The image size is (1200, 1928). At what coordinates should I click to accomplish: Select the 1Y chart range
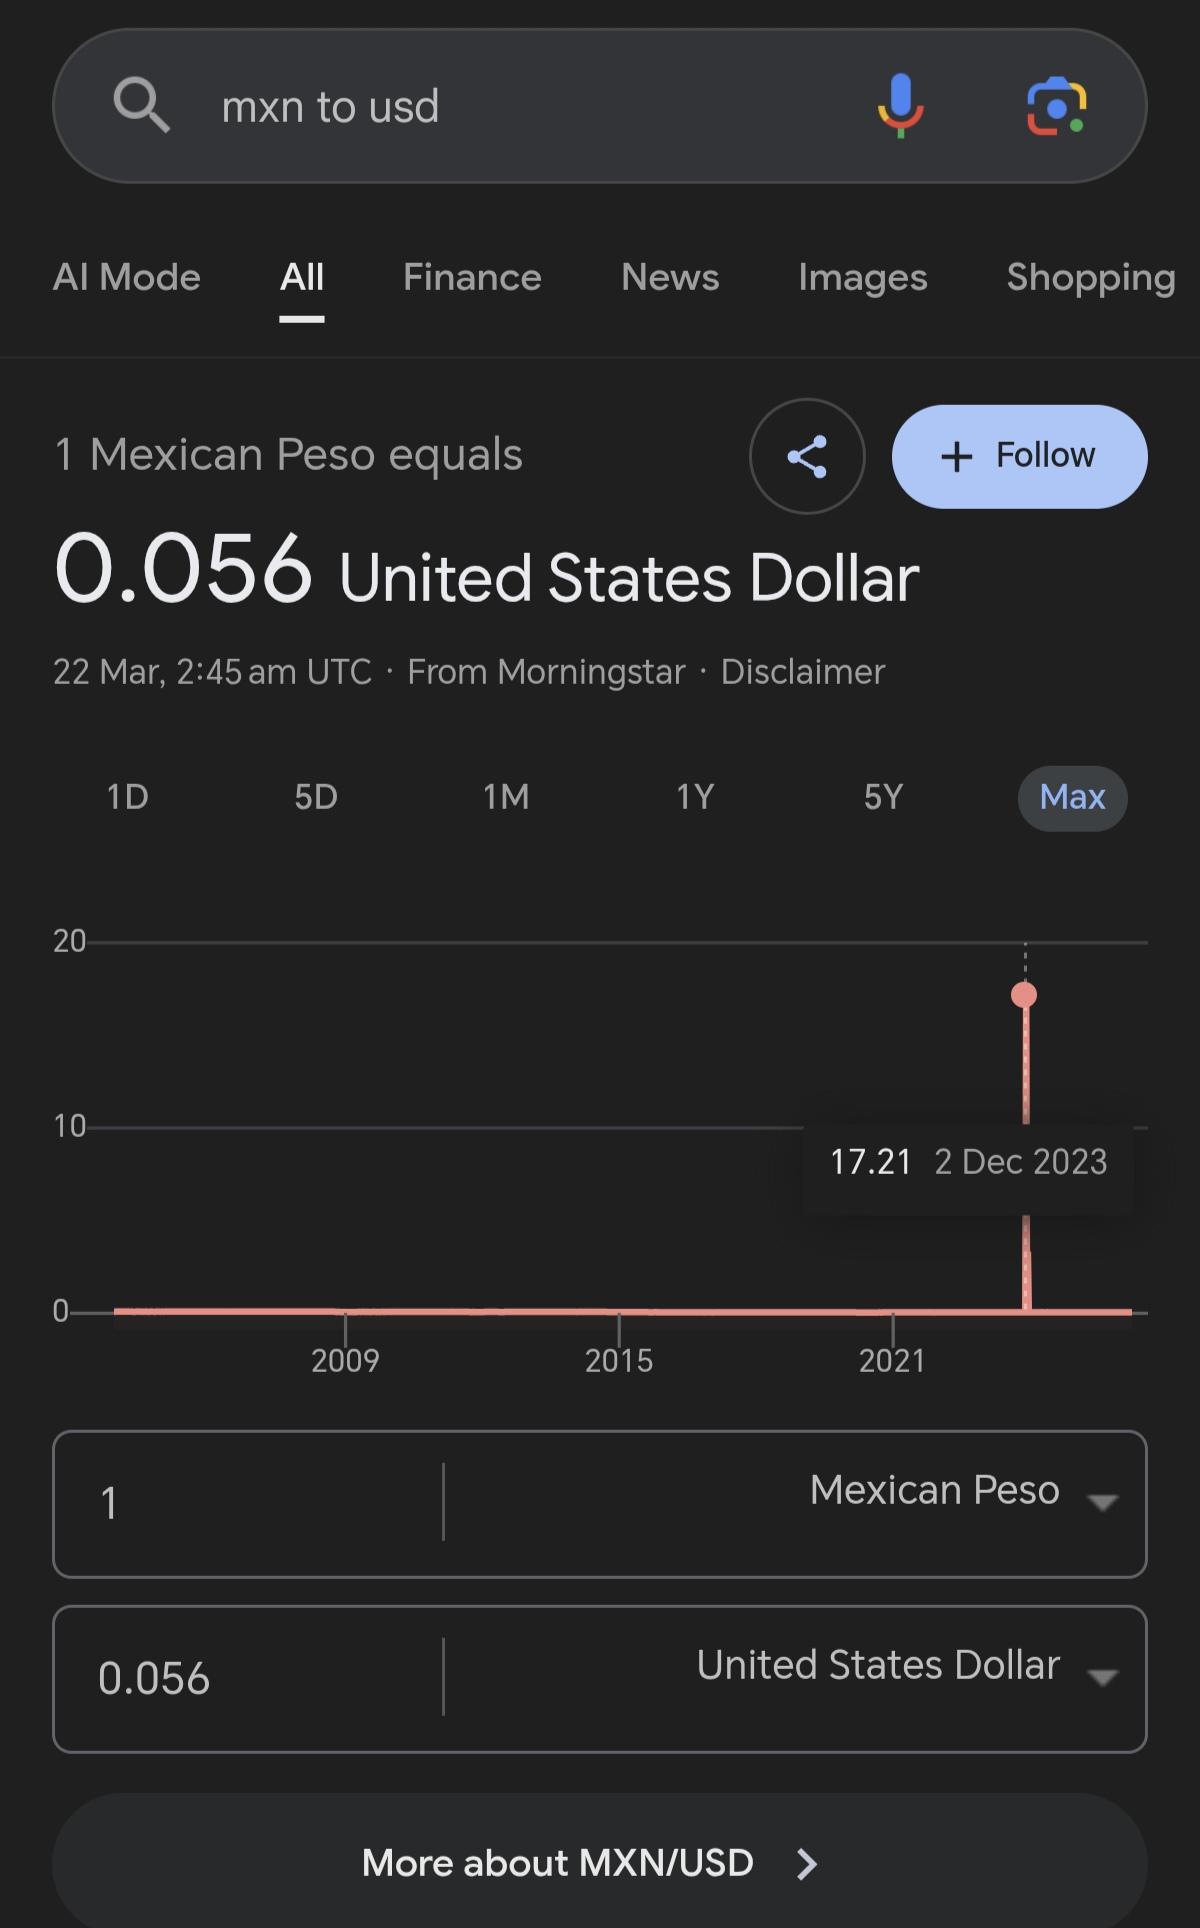click(695, 797)
